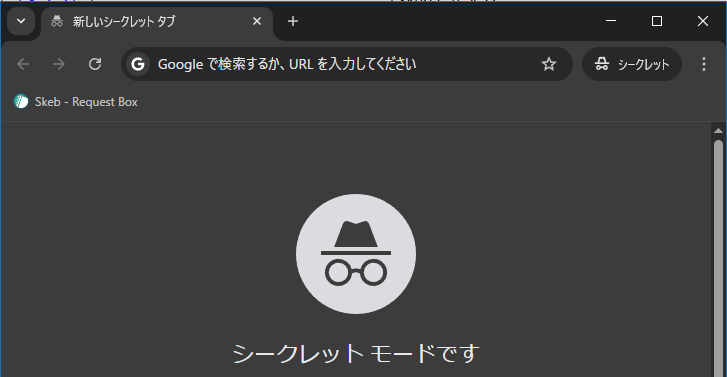The height and width of the screenshot is (377, 727).
Task: Reload the page
Action: pos(95,64)
